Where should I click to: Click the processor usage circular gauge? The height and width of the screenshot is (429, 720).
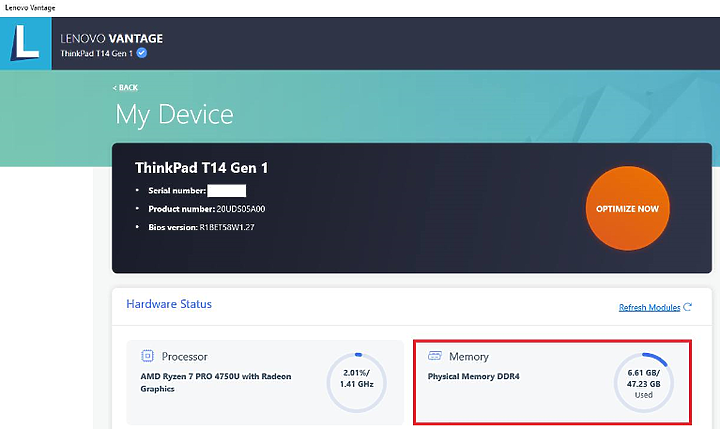(357, 382)
